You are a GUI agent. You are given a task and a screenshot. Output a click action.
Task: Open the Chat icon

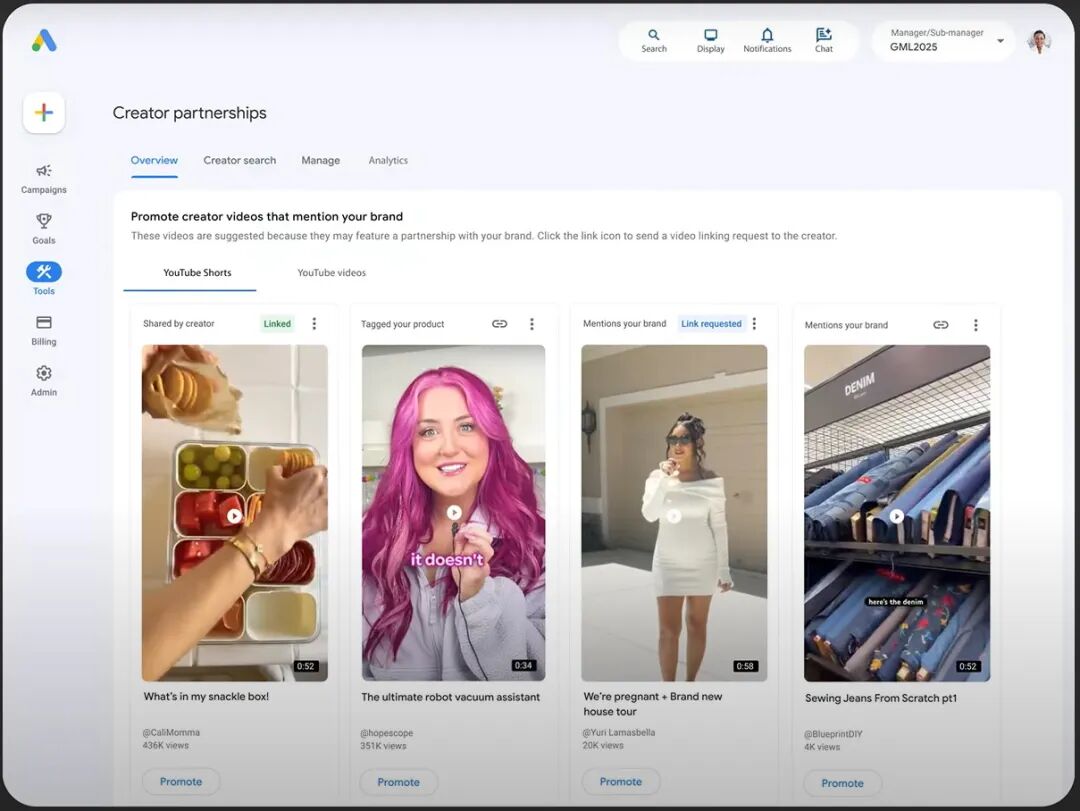tap(824, 41)
